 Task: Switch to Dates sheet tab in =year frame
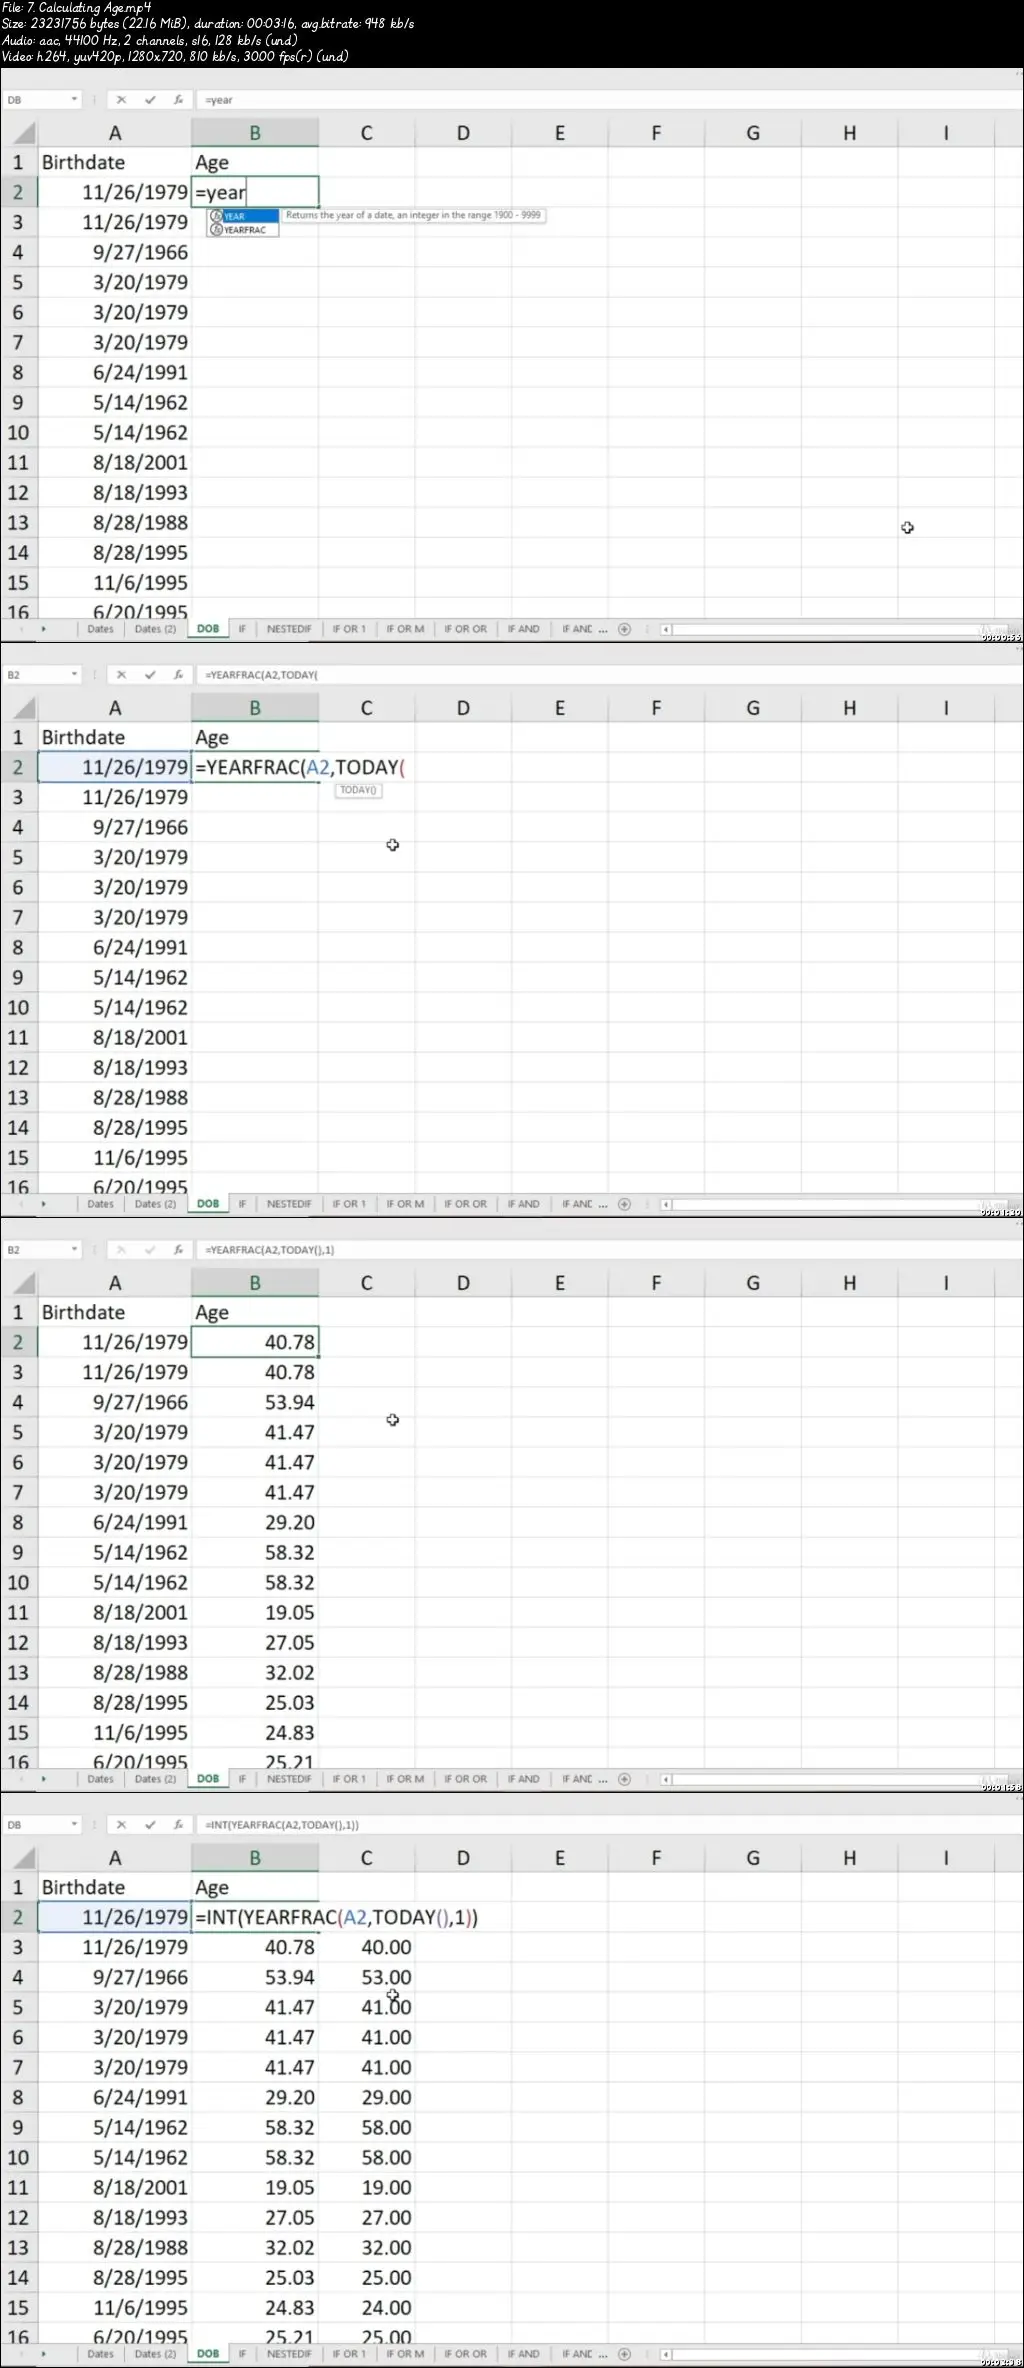click(x=100, y=629)
